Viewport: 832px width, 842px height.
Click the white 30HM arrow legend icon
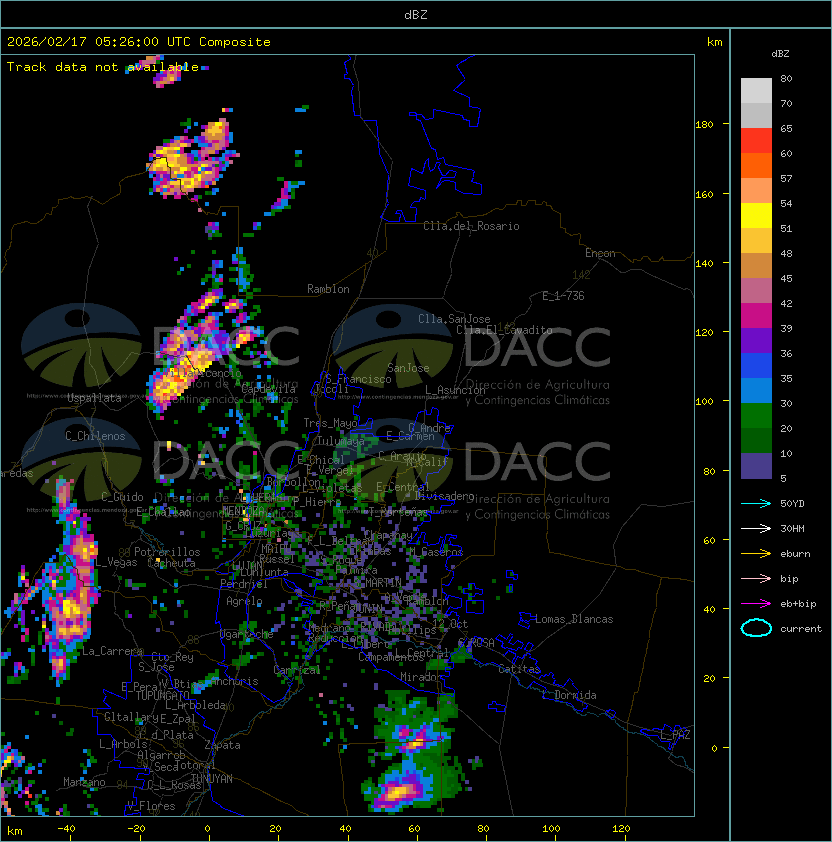pos(756,528)
